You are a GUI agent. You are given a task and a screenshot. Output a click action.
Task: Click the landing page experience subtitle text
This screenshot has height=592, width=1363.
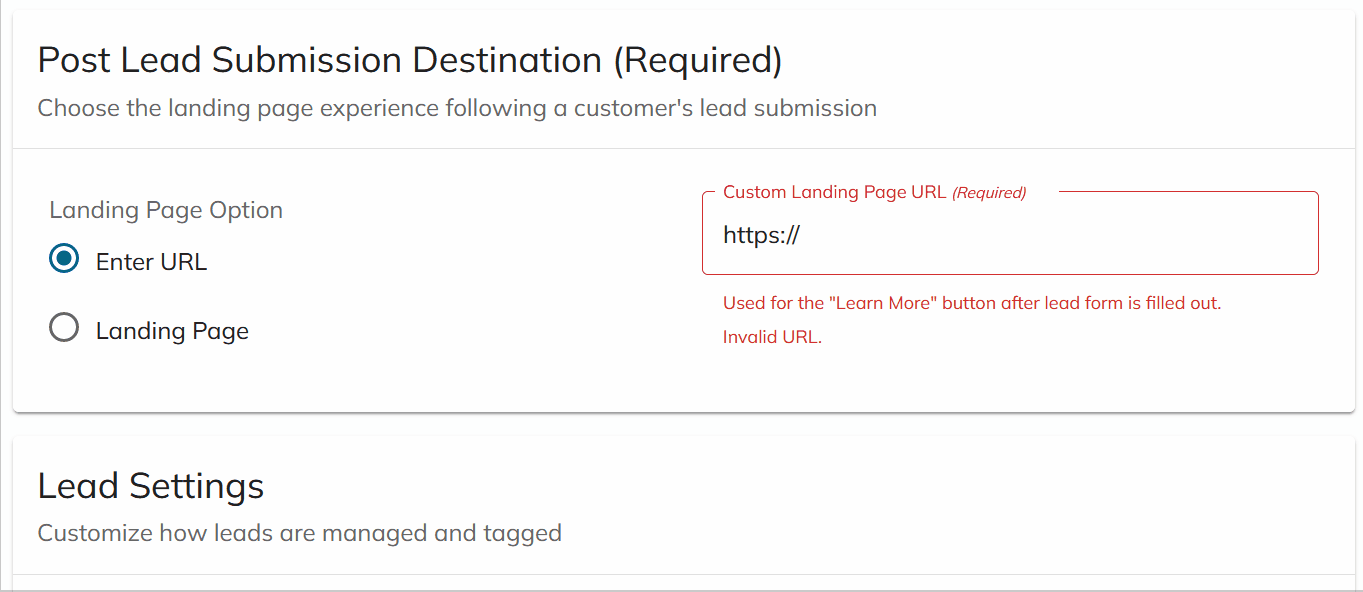point(457,108)
